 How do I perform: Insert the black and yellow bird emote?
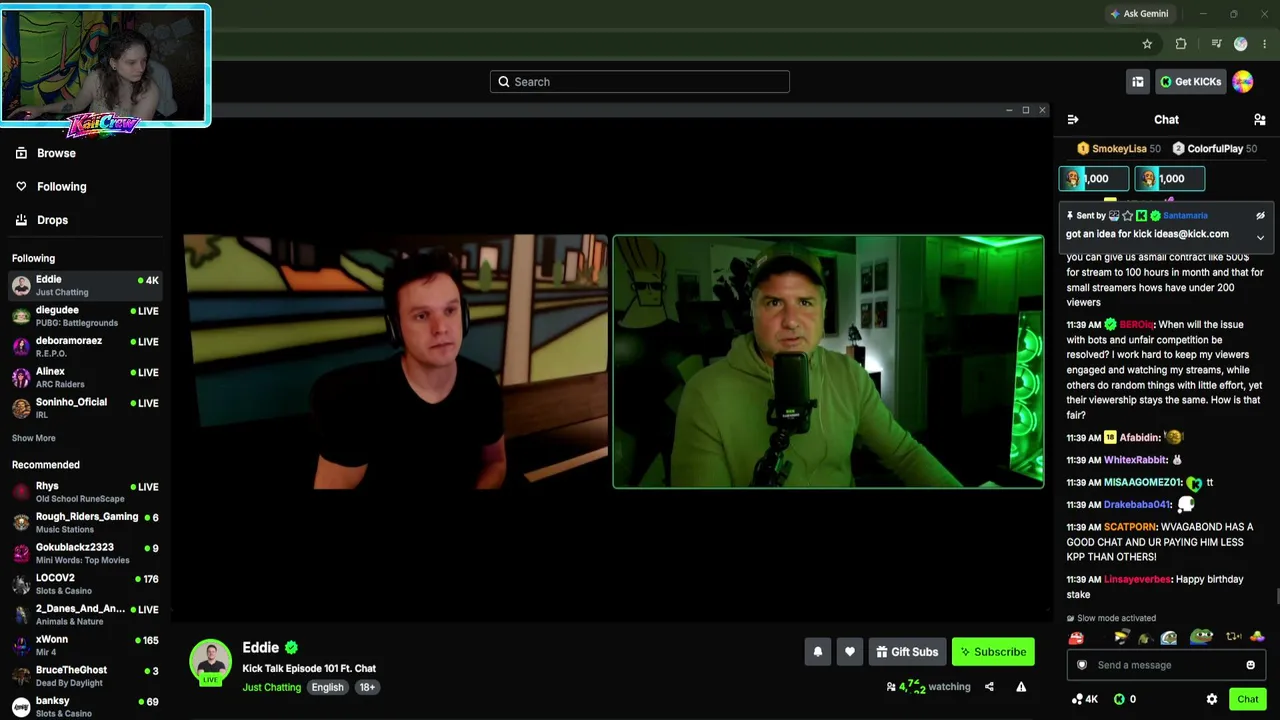pos(1121,638)
